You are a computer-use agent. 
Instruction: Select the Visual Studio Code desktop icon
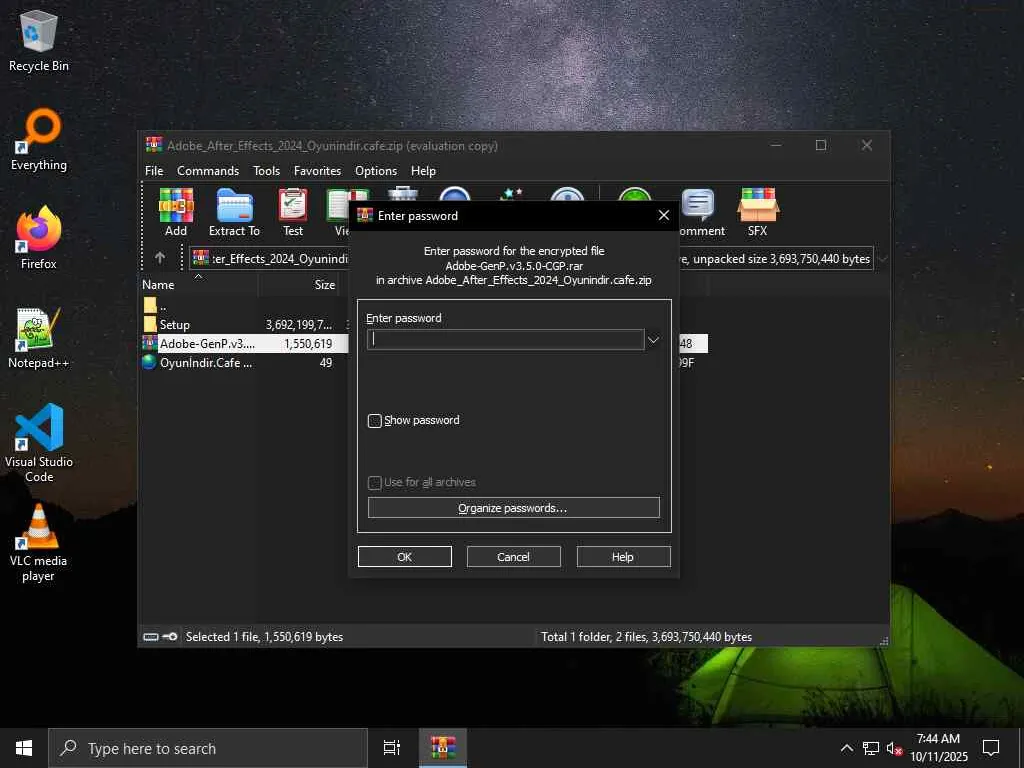coord(39,443)
